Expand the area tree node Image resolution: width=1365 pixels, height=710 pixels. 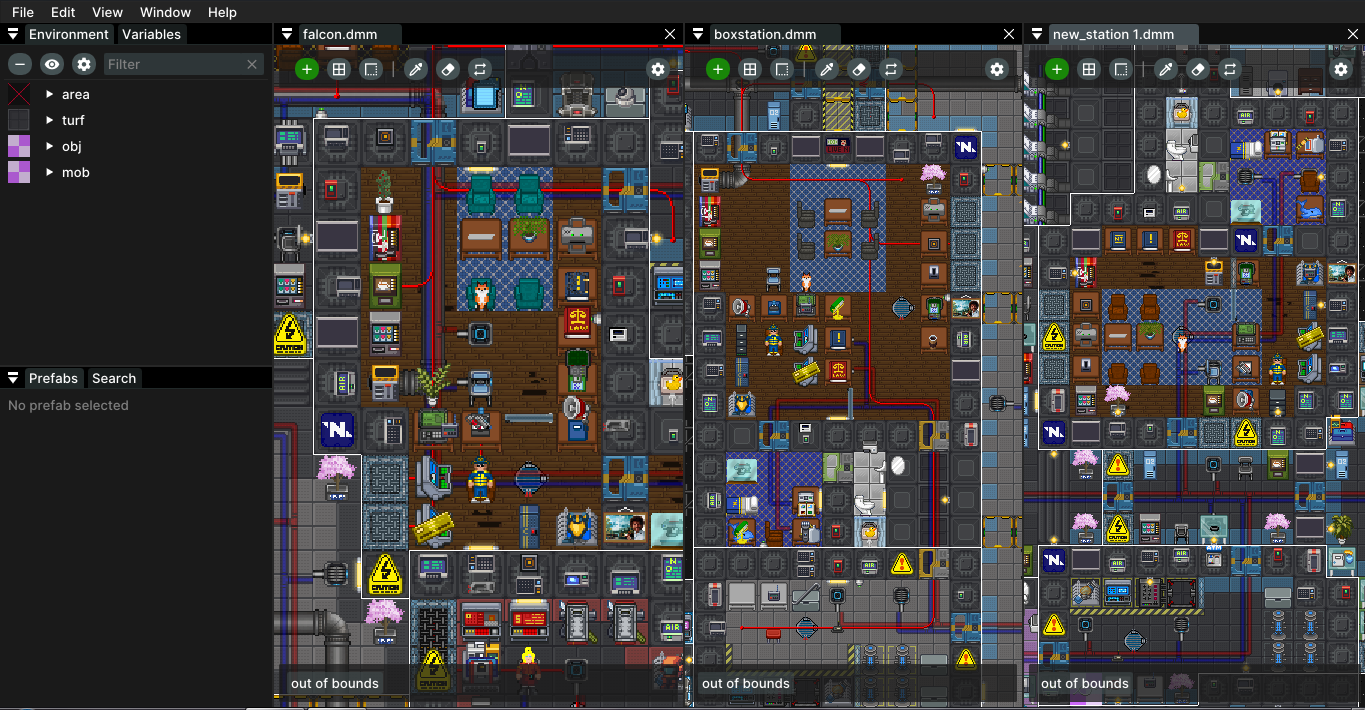[x=49, y=94]
